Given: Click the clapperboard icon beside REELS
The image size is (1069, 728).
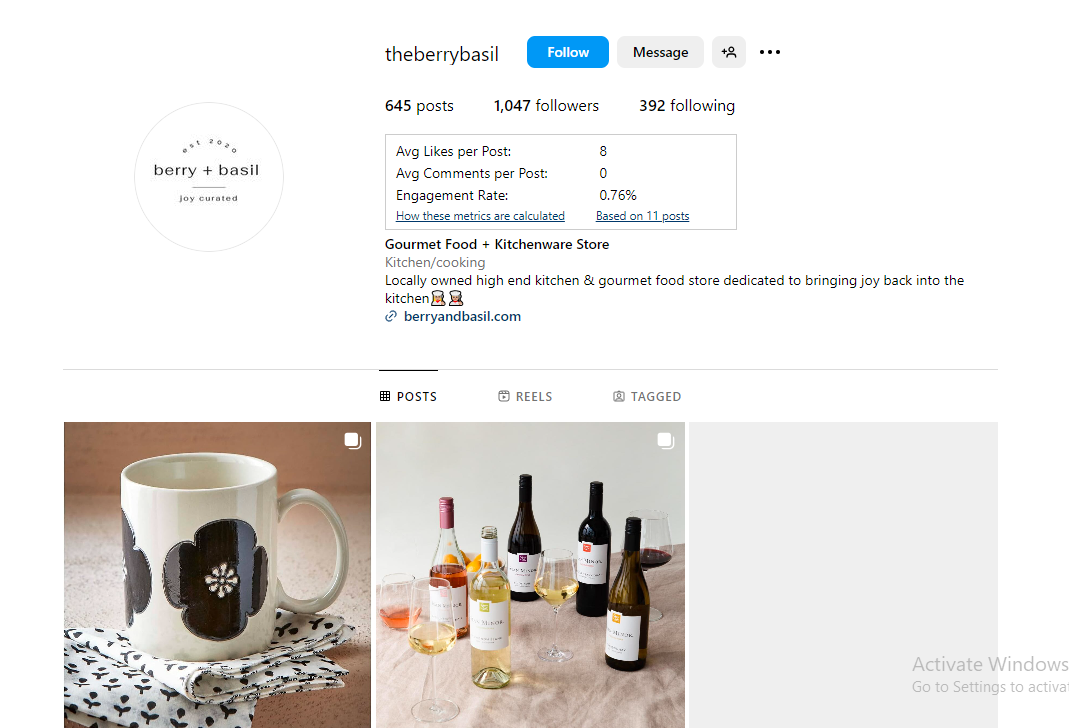Looking at the screenshot, I should click(502, 396).
